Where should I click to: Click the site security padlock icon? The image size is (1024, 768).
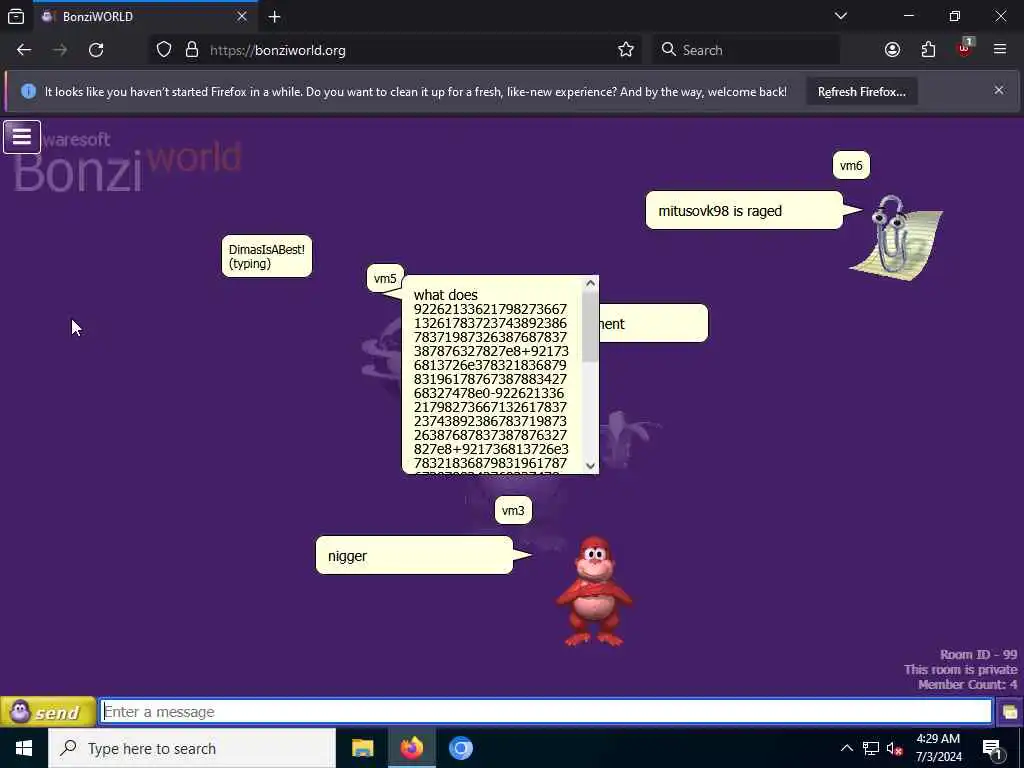[191, 50]
